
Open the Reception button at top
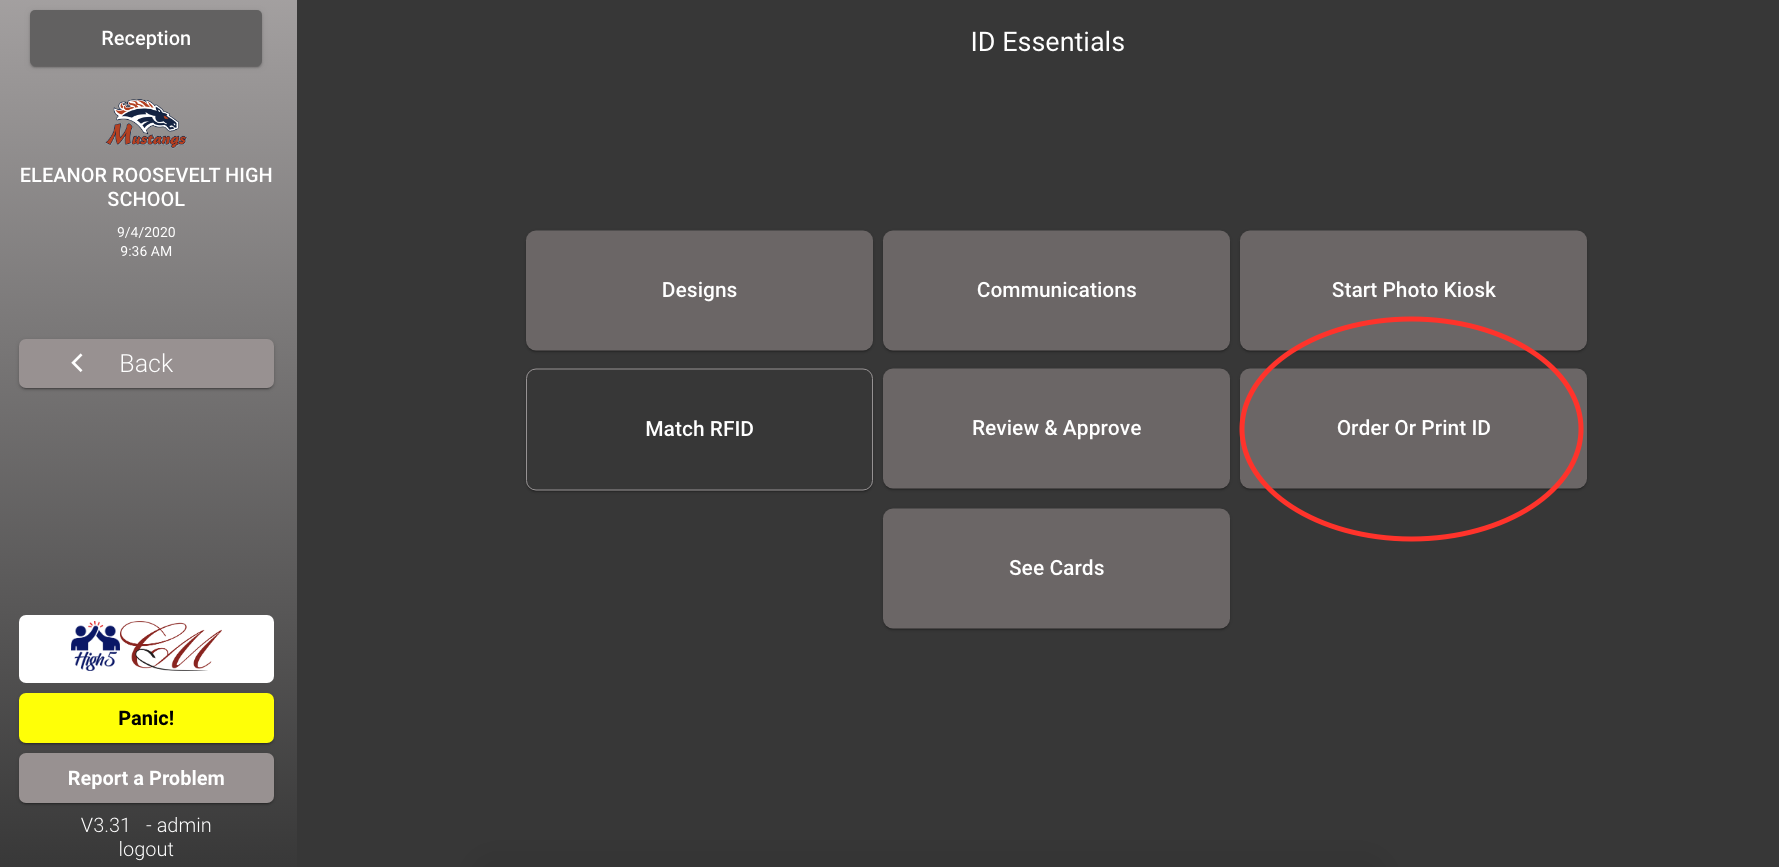(x=146, y=39)
